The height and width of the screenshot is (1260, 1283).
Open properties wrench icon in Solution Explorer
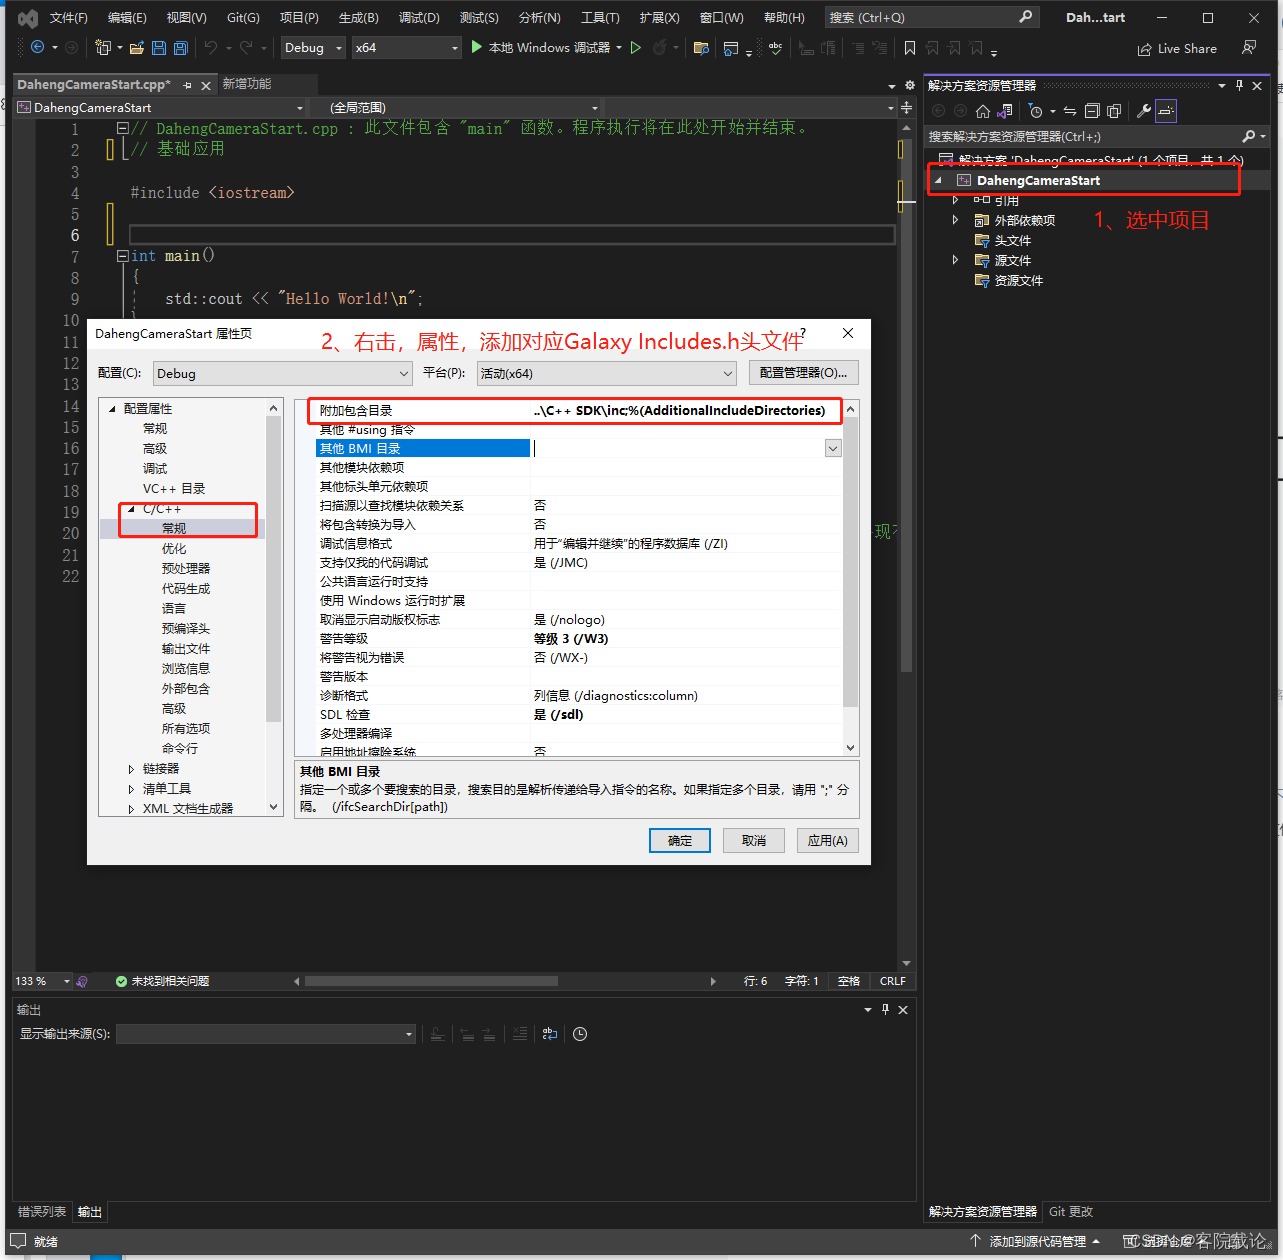point(1144,111)
